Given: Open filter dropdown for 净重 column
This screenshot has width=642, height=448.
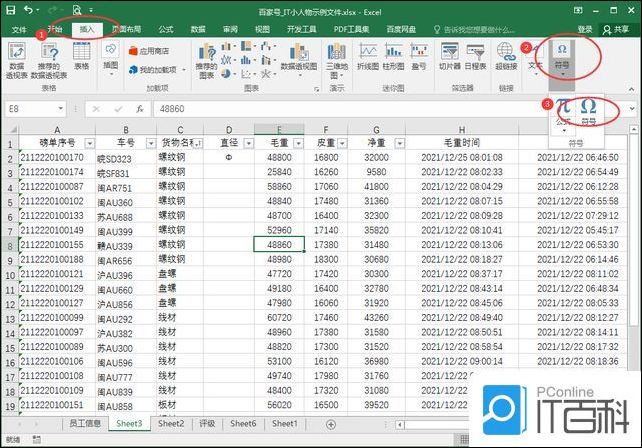Looking at the screenshot, I should coord(400,143).
